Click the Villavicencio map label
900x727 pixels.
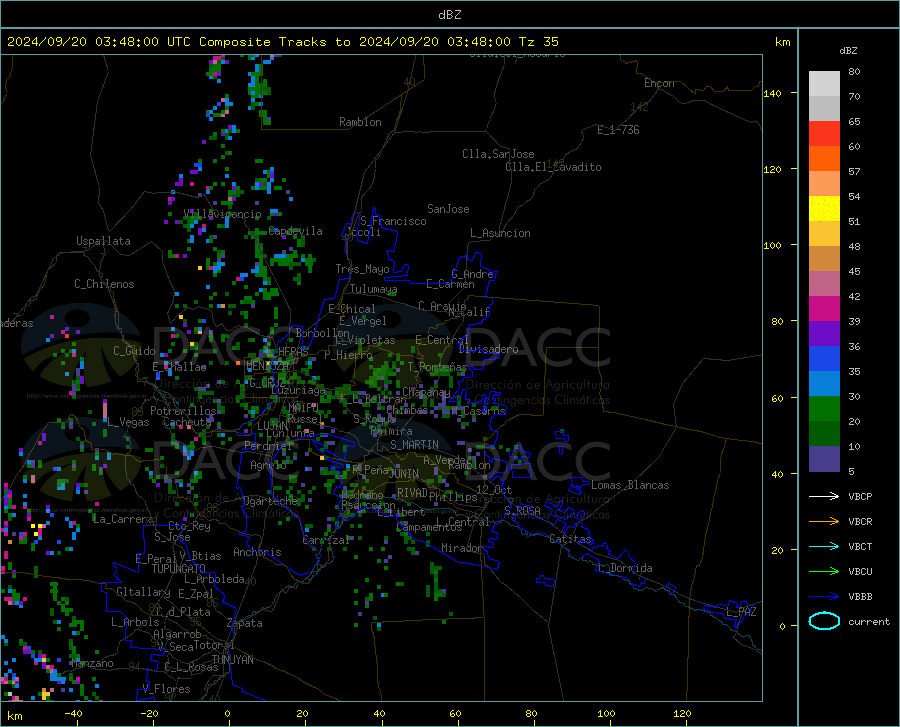click(x=223, y=214)
